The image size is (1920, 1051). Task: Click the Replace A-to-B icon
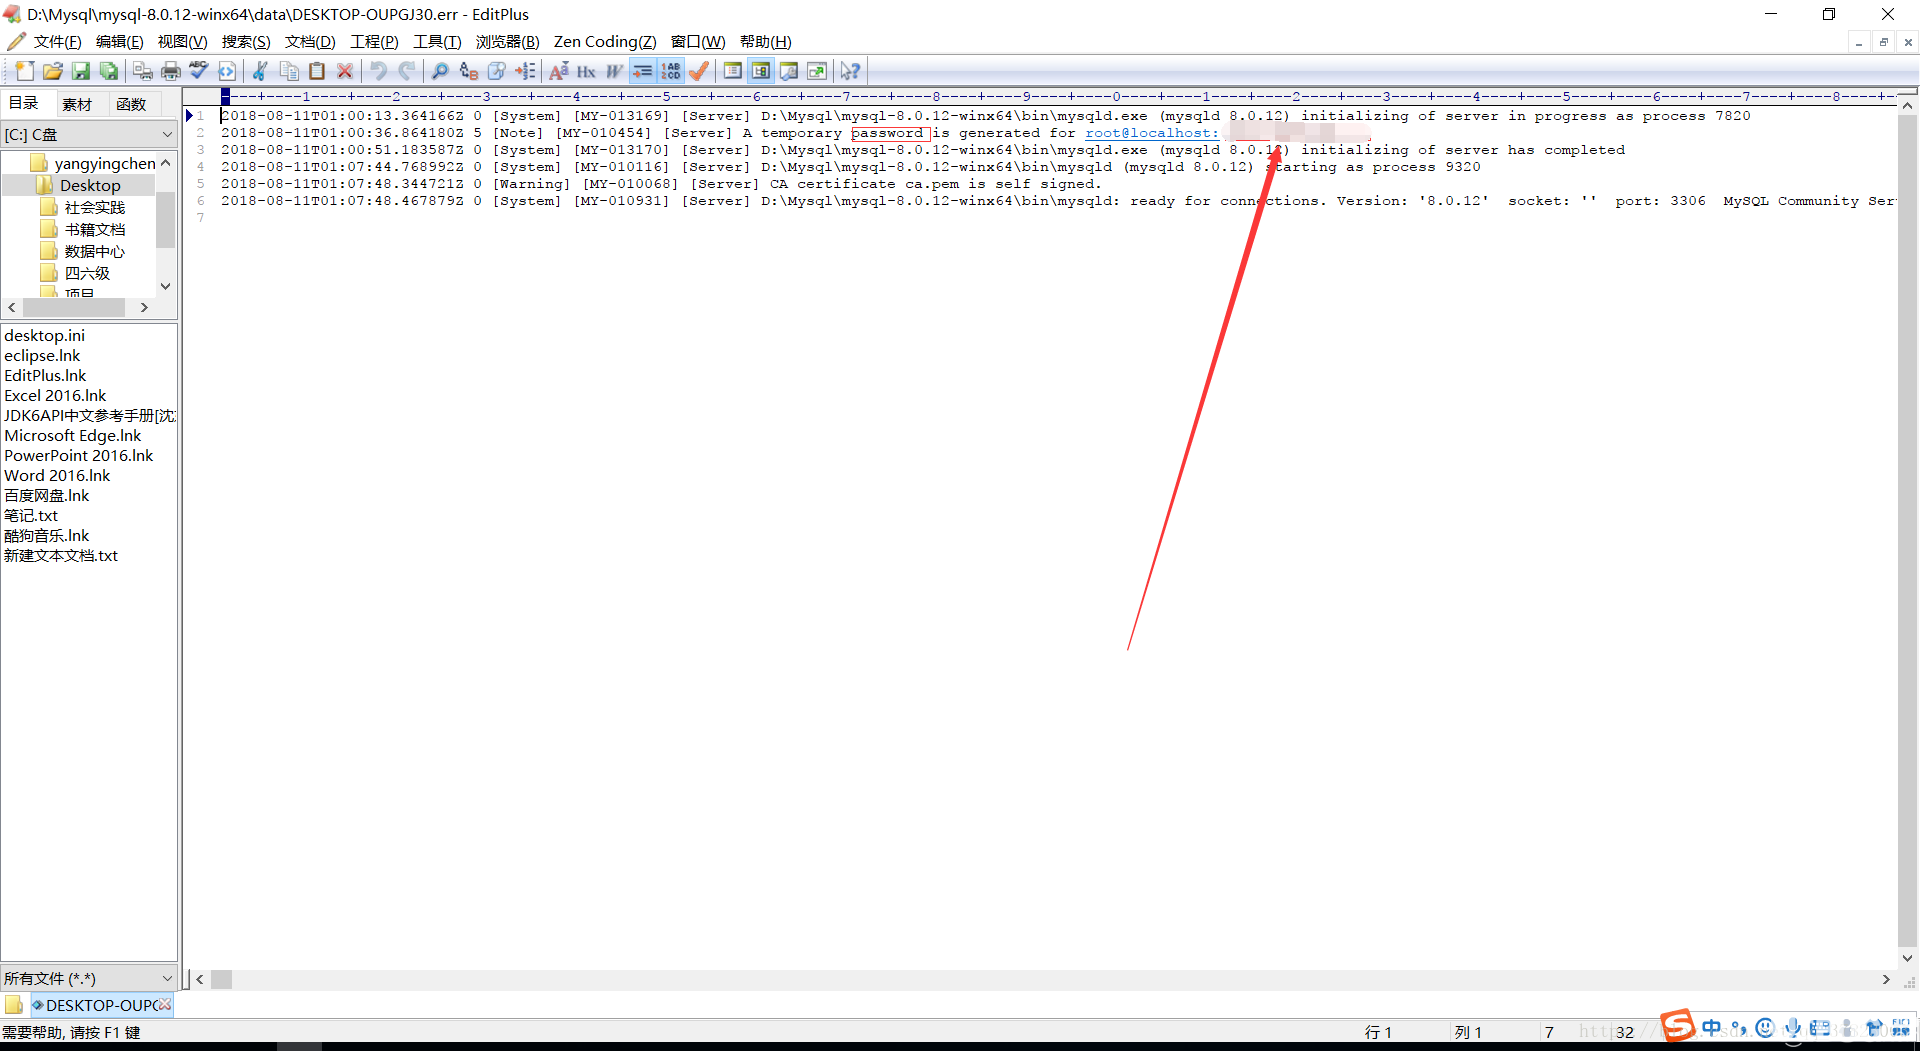(468, 71)
